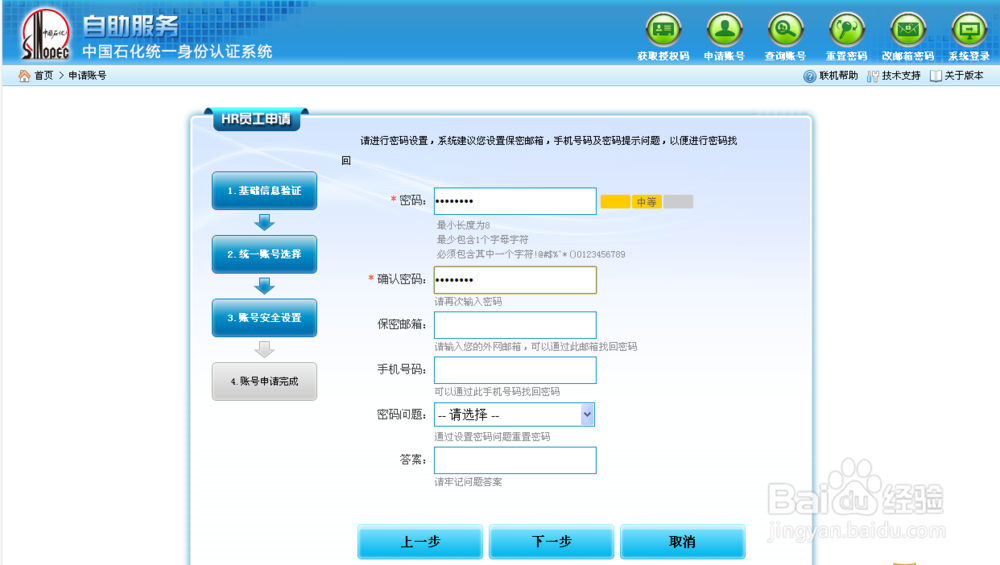1000x565 pixels.
Task: Click the 取消 button
Action: (x=682, y=541)
